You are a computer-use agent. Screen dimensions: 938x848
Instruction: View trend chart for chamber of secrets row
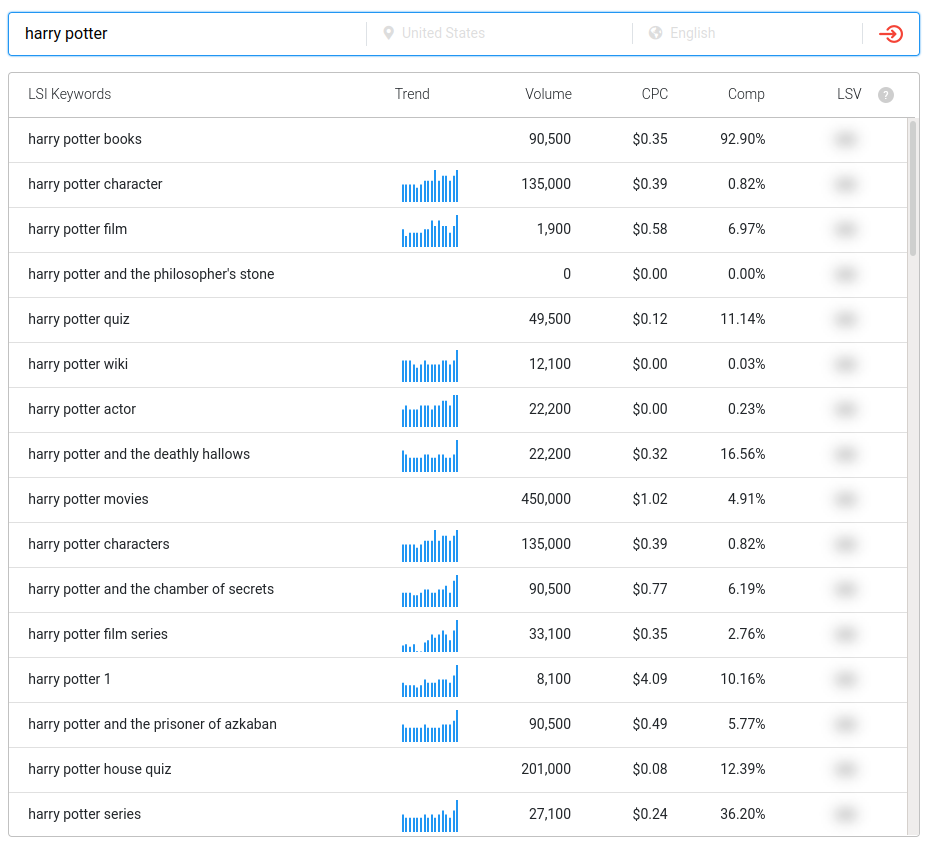430,591
